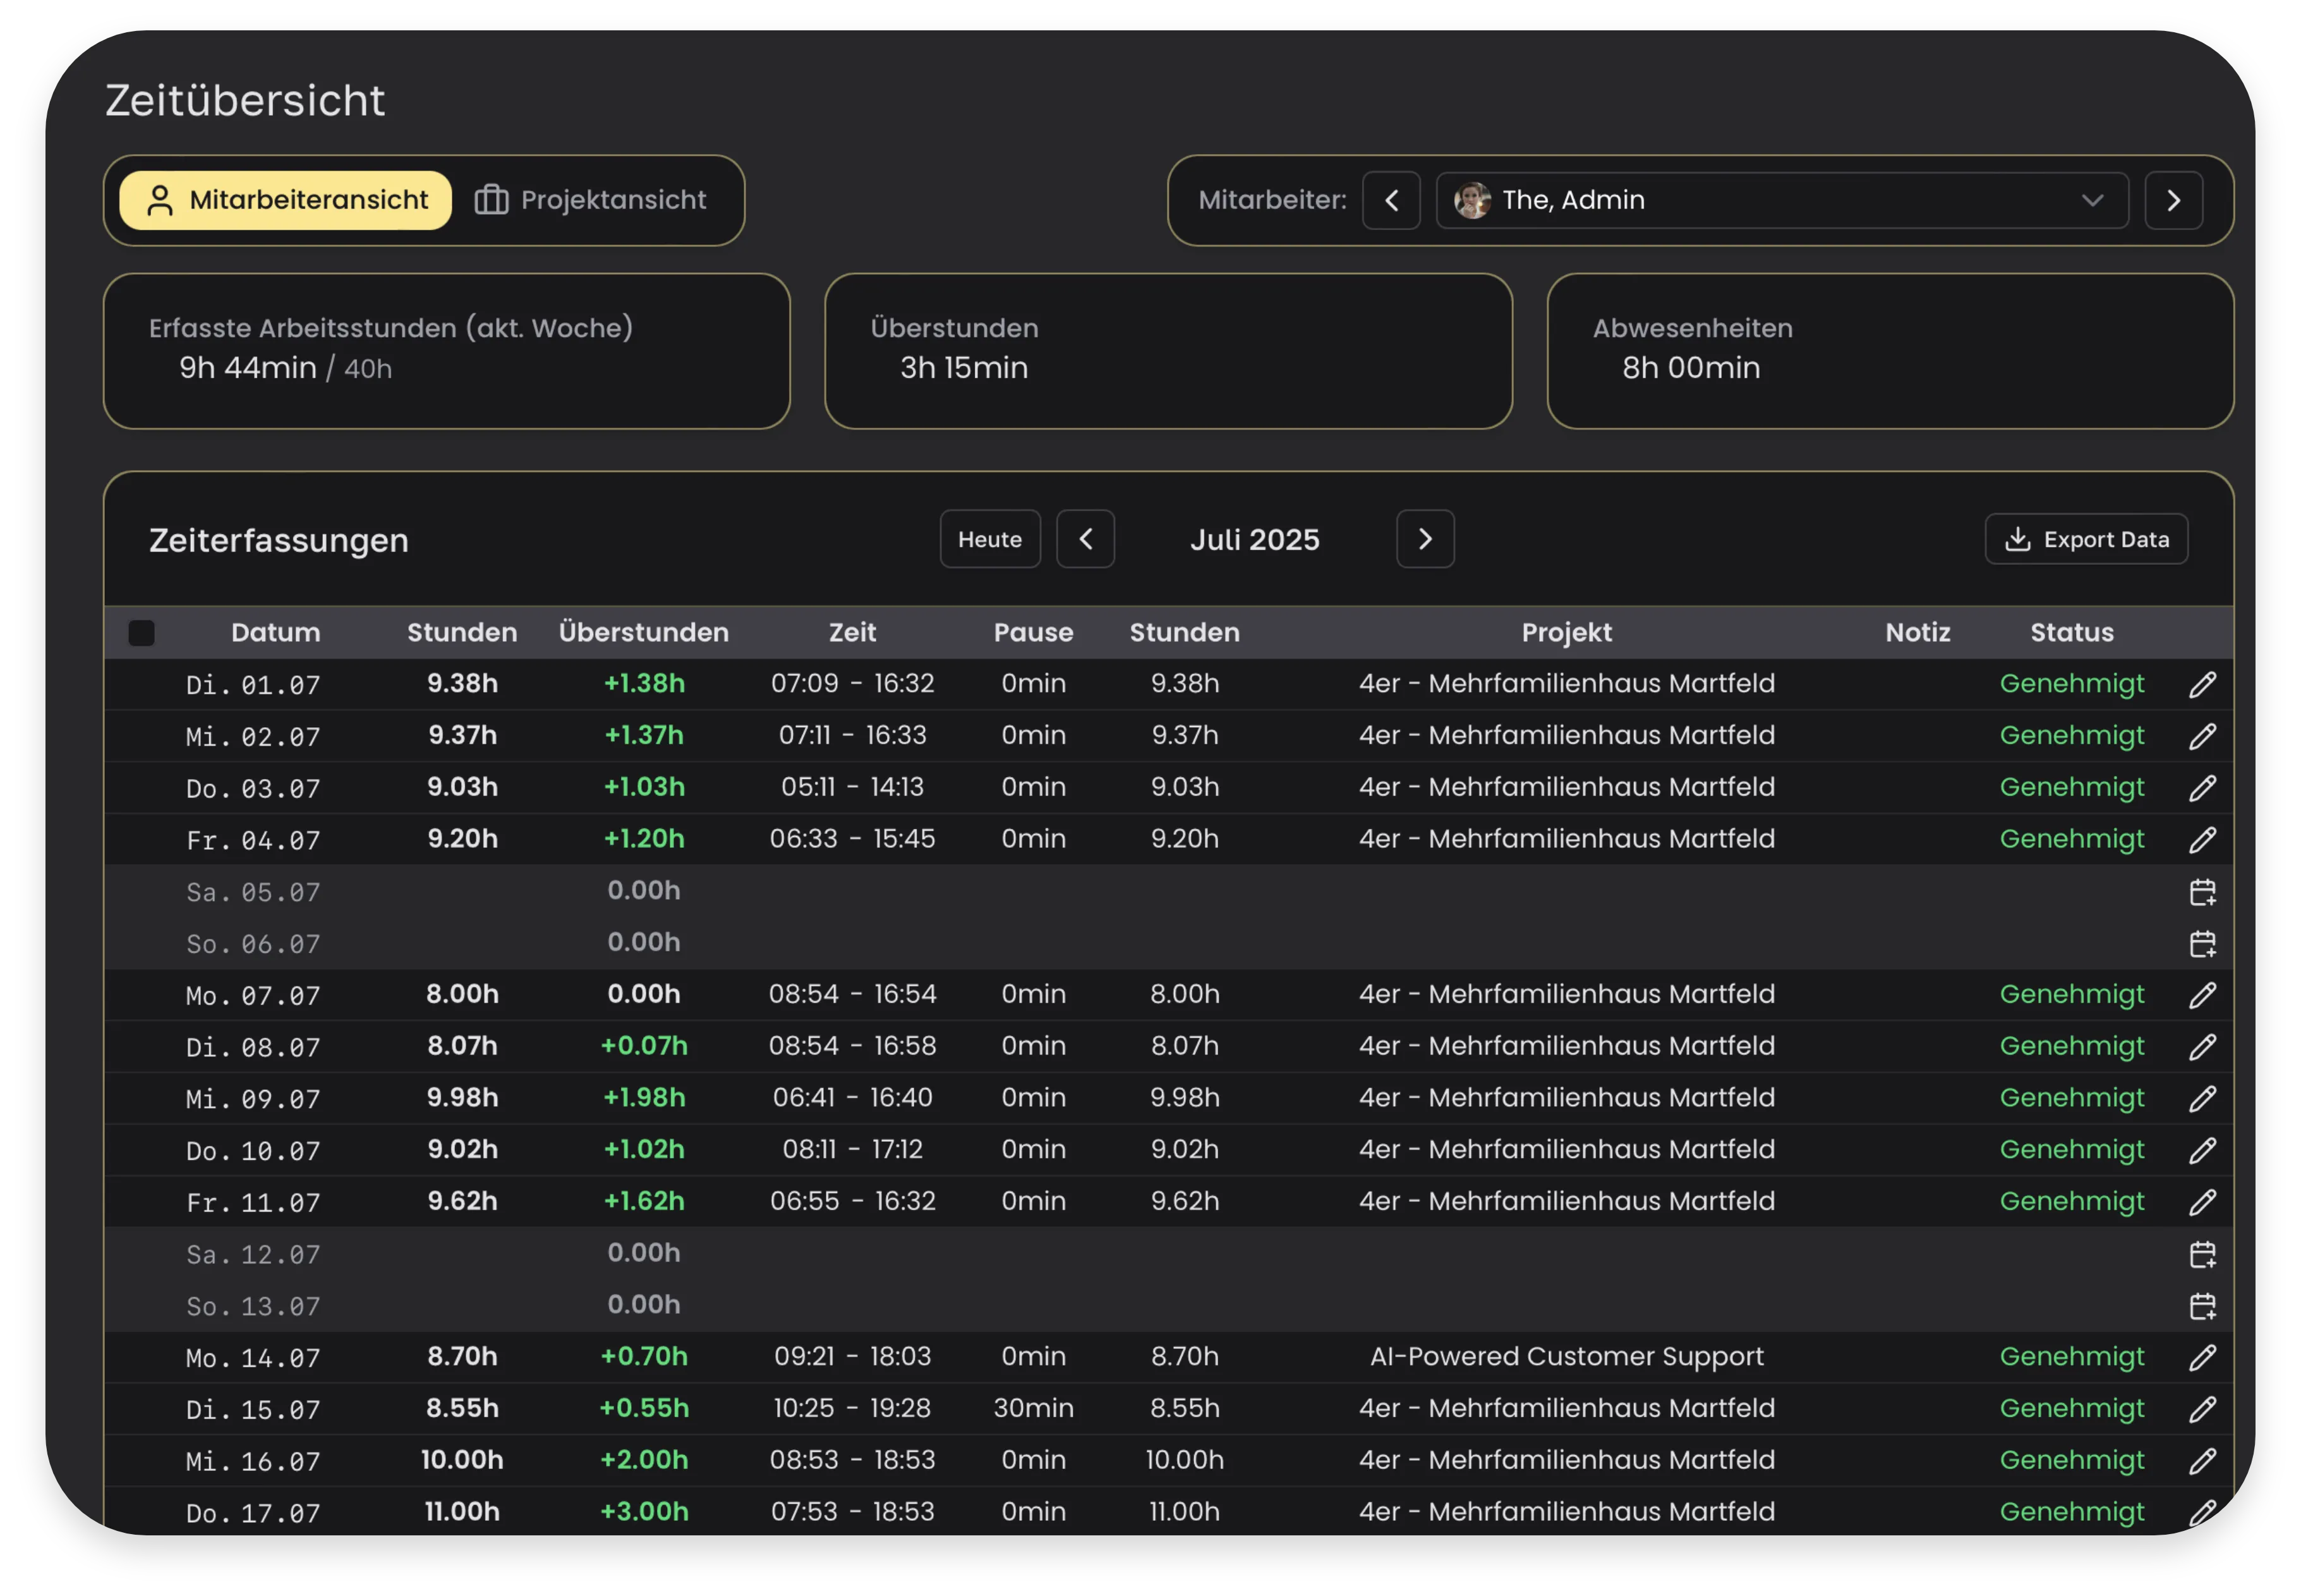This screenshot has width=2301, height=1596.
Task: Add entry via calendar icon for Sa. 05.07
Action: click(x=2202, y=891)
